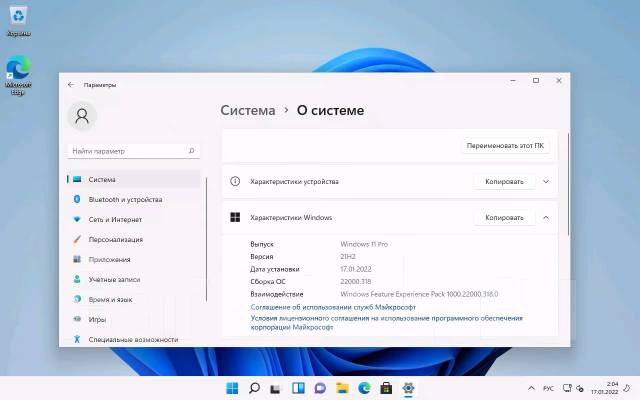Viewport: 640px width, 400px height.
Task: Open the Recycle Bin desktop icon
Action: 18,21
